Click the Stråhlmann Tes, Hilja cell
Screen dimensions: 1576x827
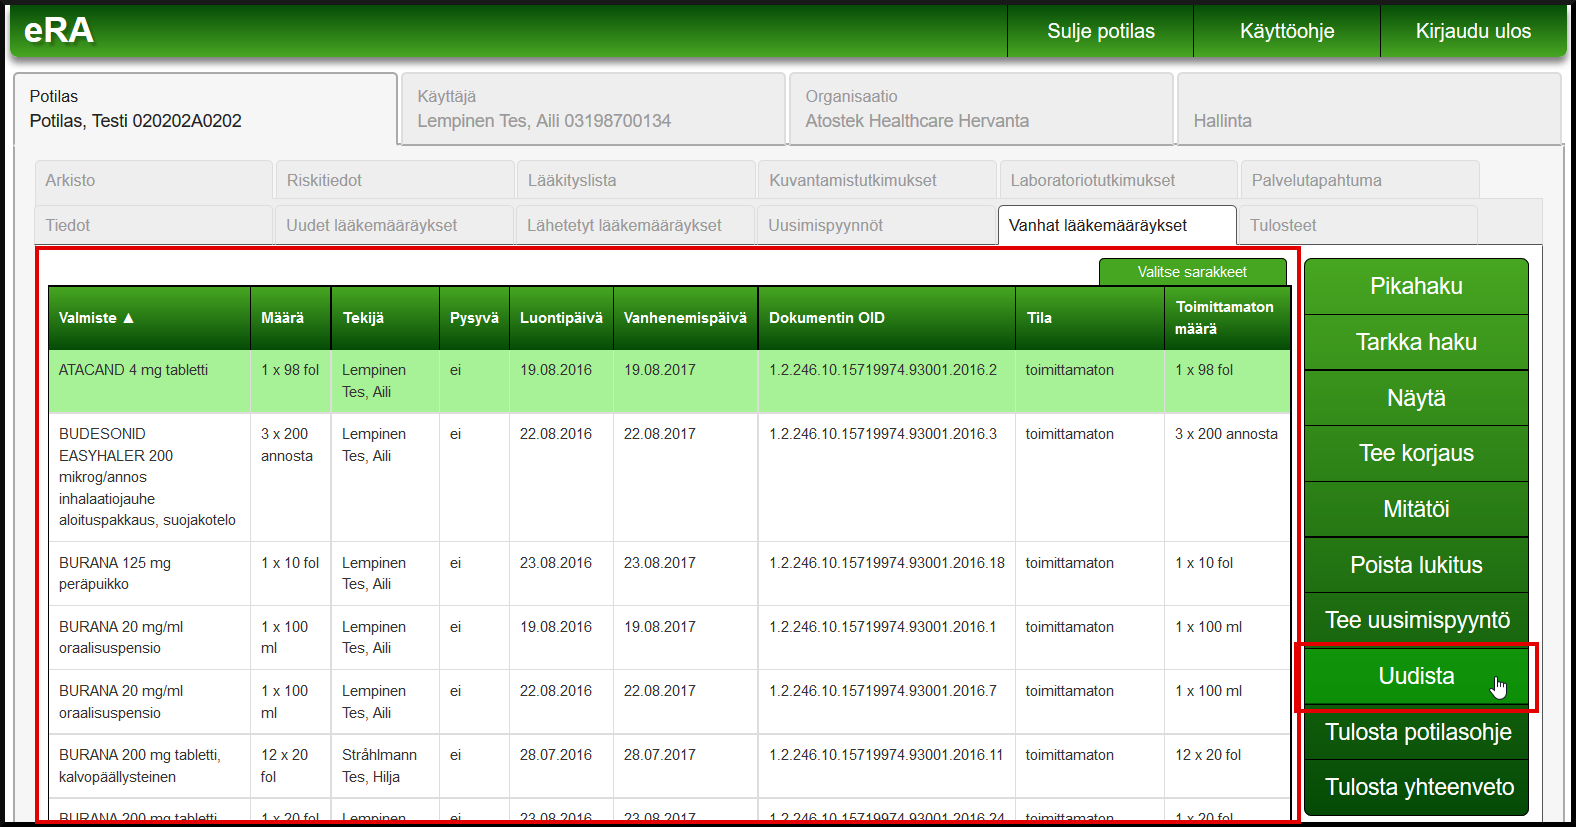pyautogui.click(x=385, y=766)
